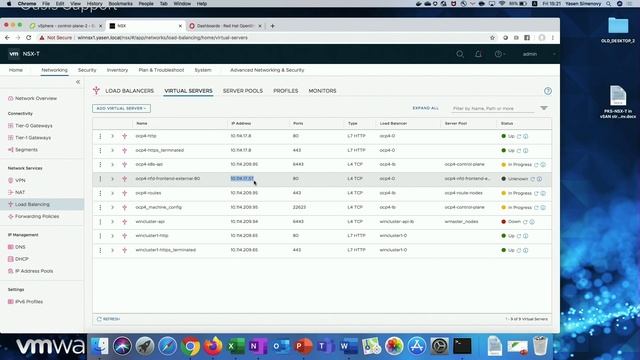
Task: Open Tier-1 Gateways in sidebar
Action: pyautogui.click(x=33, y=138)
